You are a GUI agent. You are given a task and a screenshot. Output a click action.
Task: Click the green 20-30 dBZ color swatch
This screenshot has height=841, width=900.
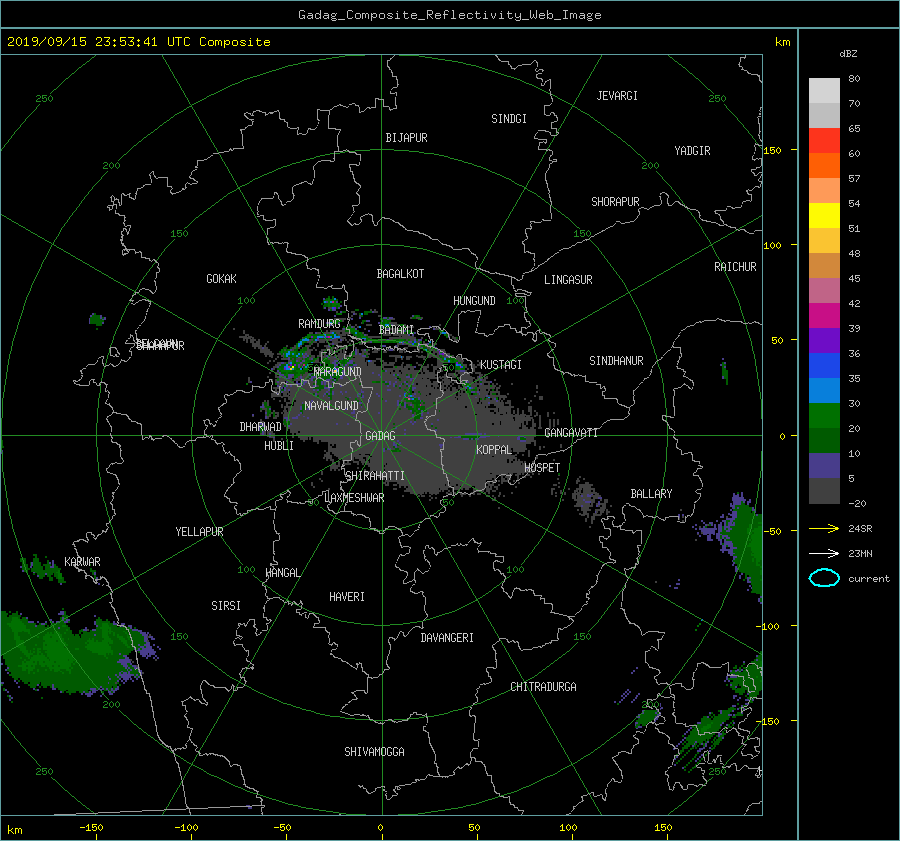pyautogui.click(x=824, y=416)
